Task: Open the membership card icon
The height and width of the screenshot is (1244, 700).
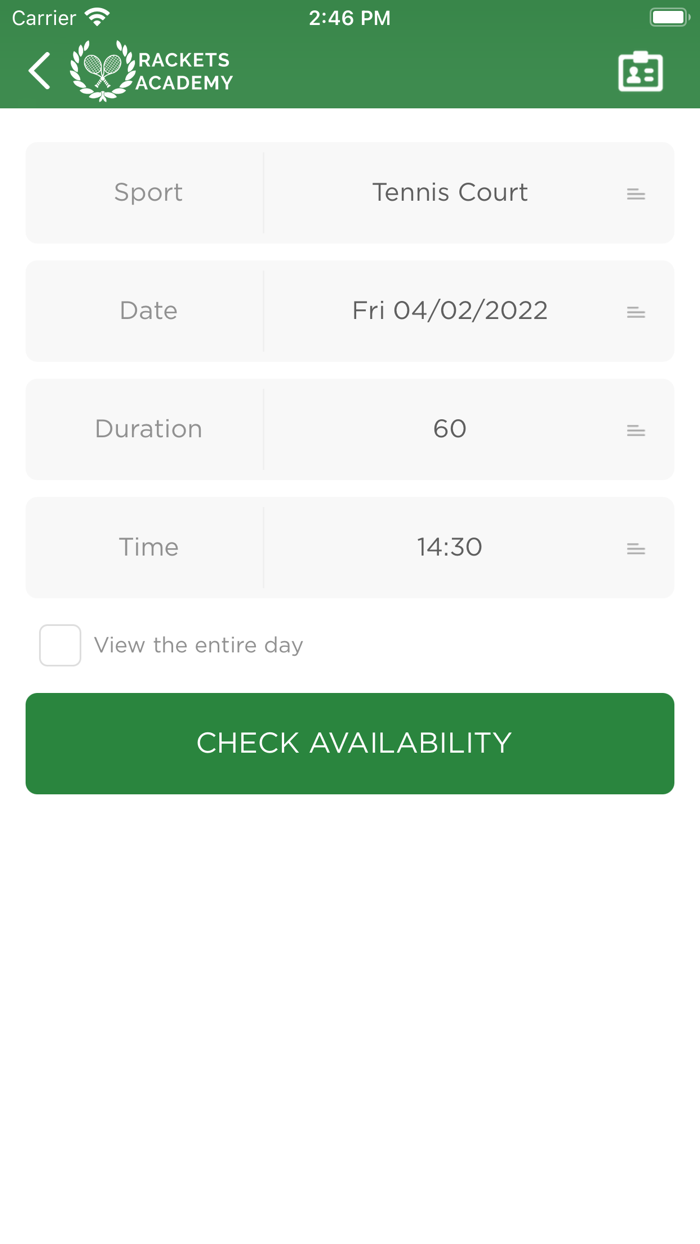Action: [x=640, y=72]
